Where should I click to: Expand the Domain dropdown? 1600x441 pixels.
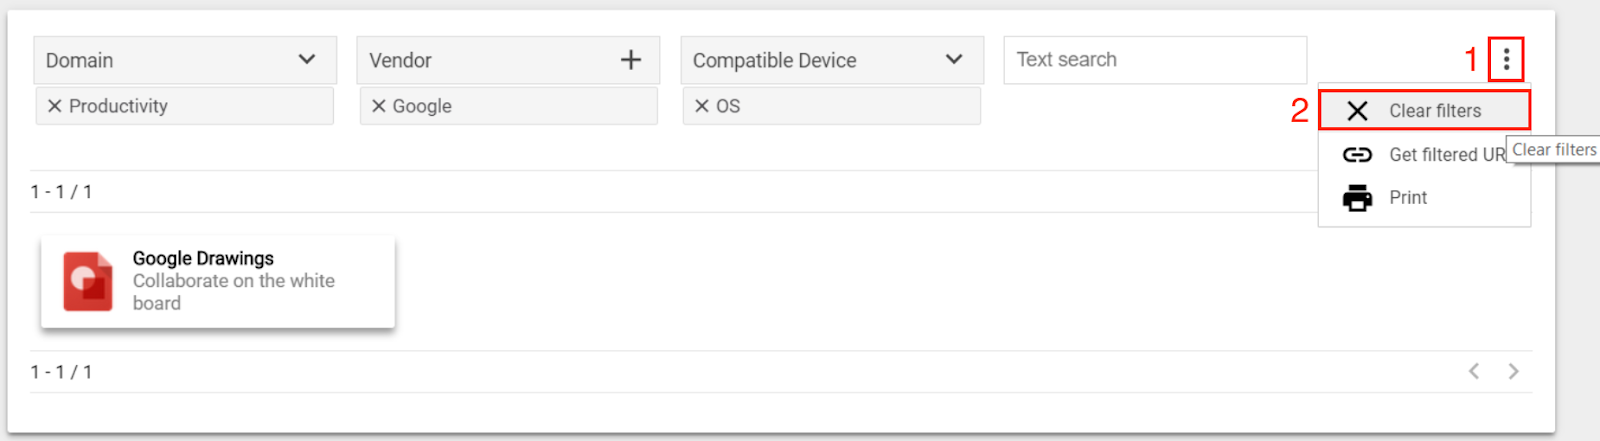click(x=307, y=60)
